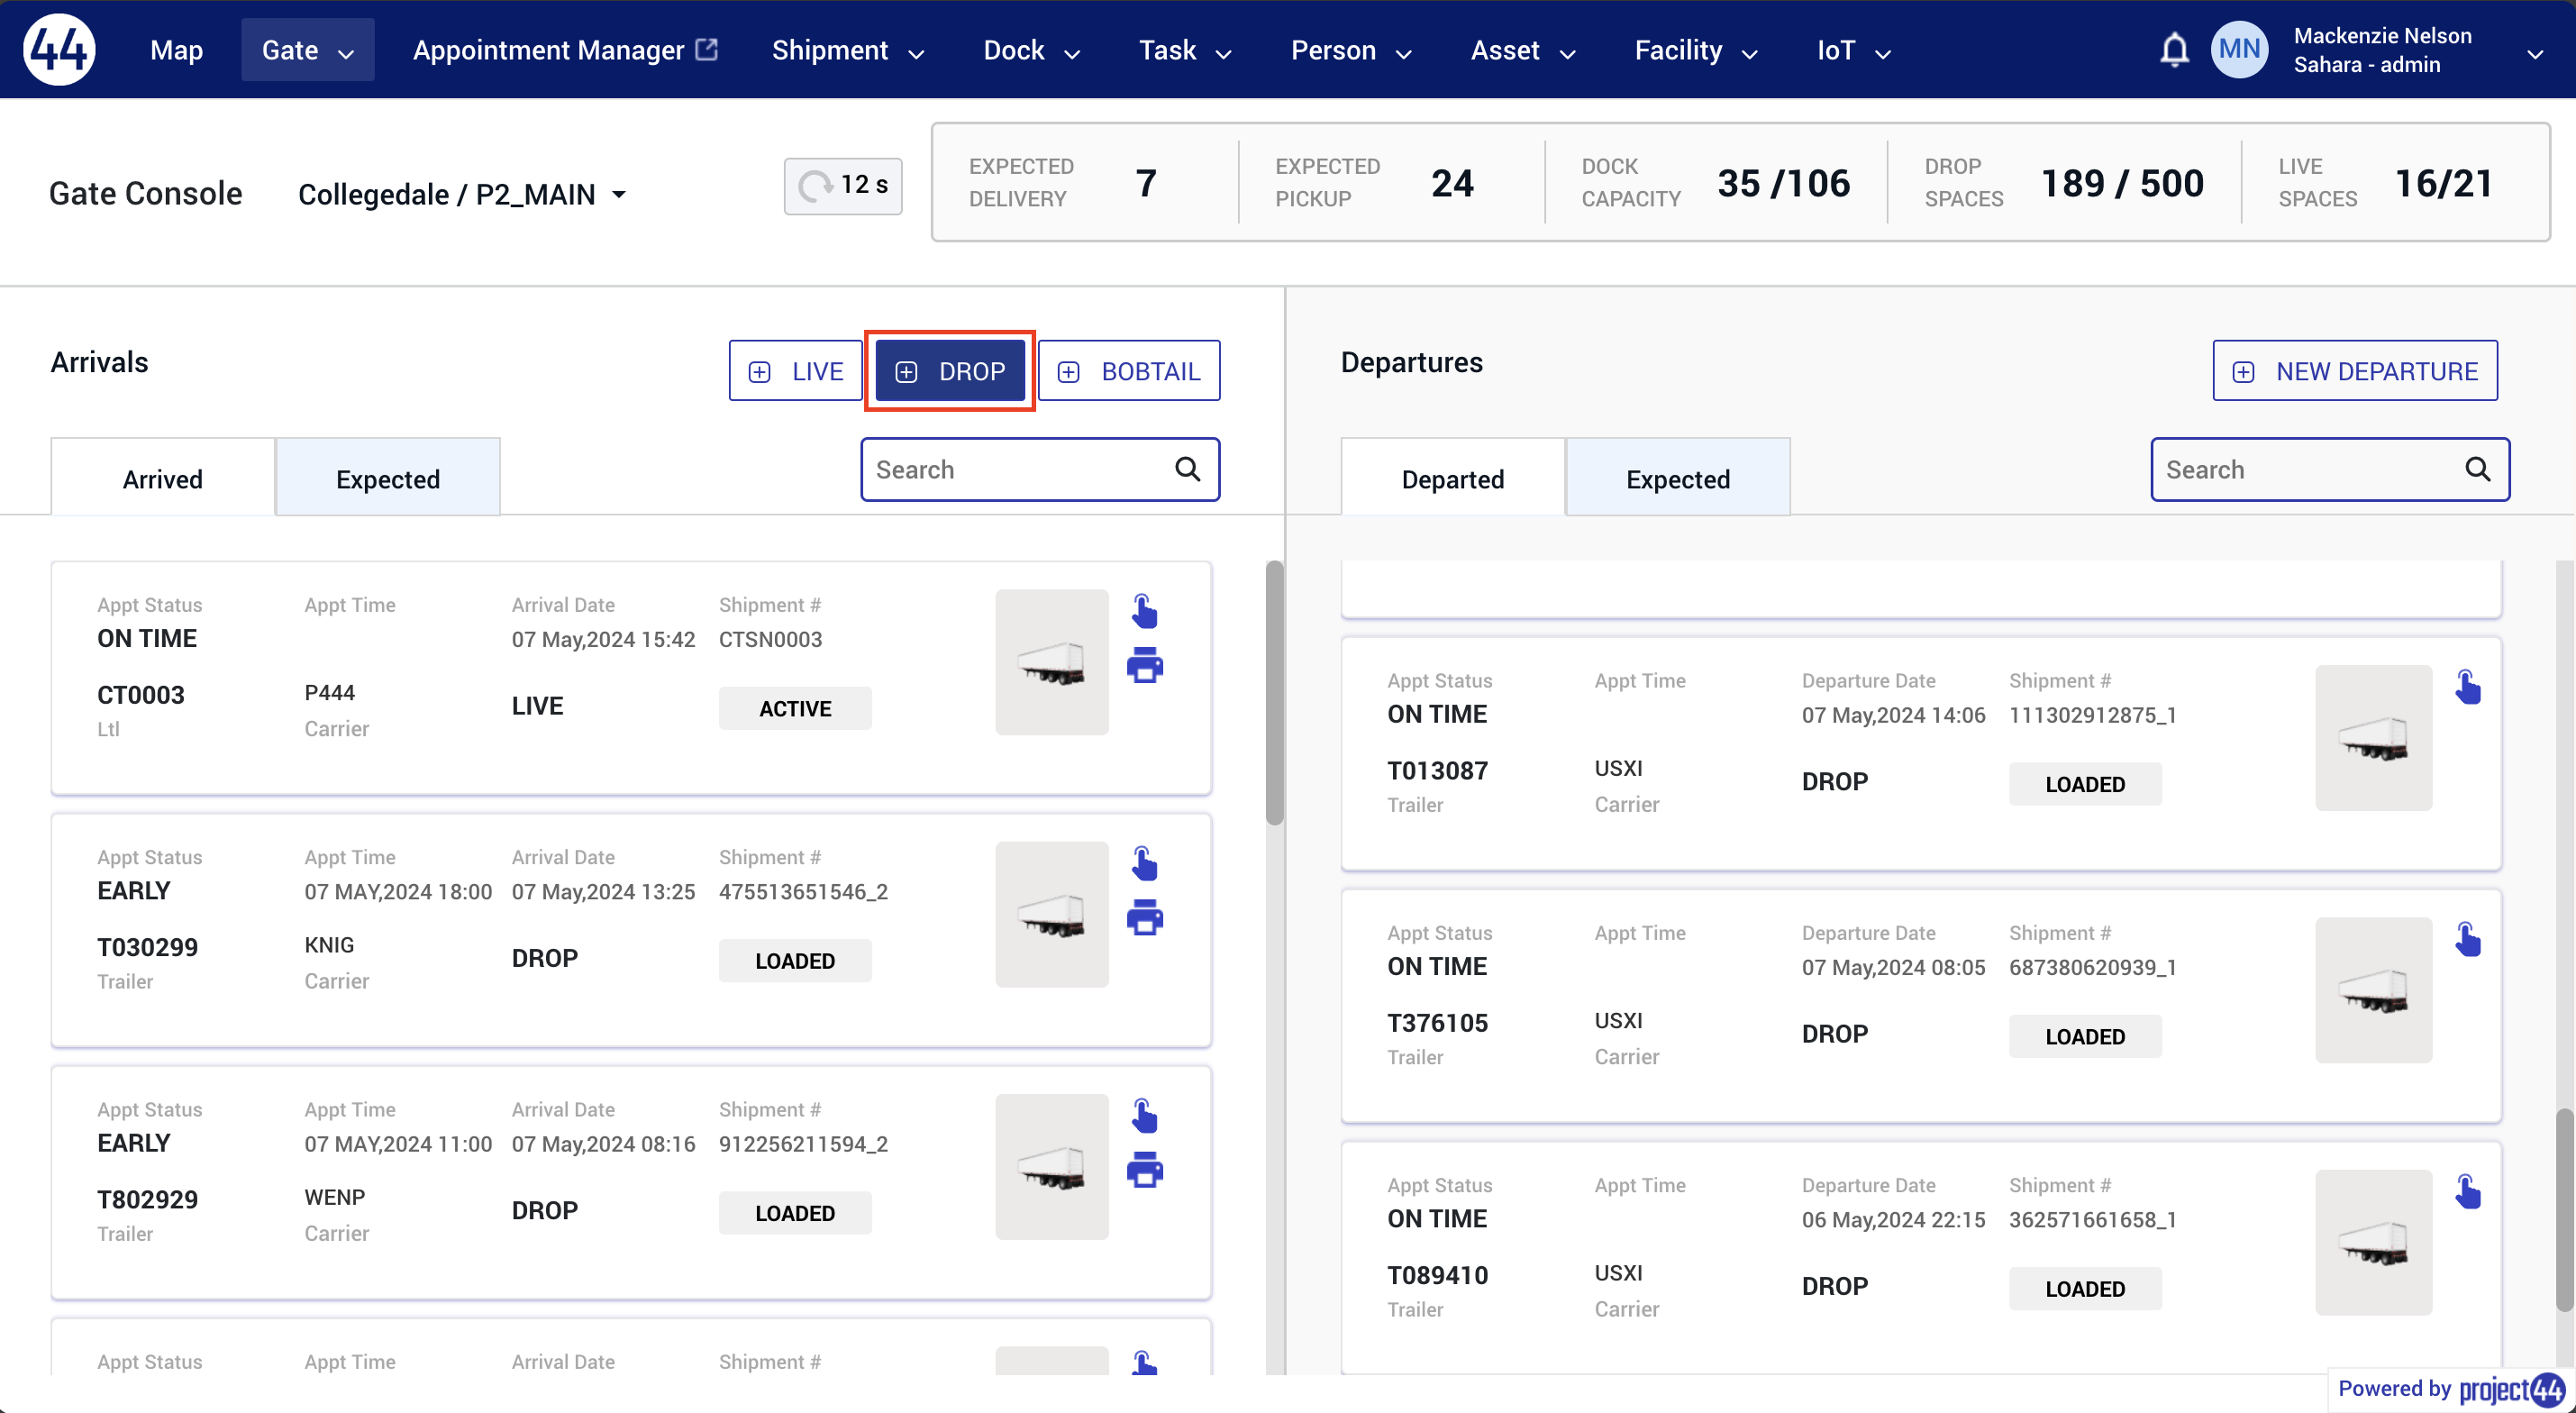Screen dimensions: 2576x1413
Task: Add a new LIVE arrival
Action: (796, 371)
